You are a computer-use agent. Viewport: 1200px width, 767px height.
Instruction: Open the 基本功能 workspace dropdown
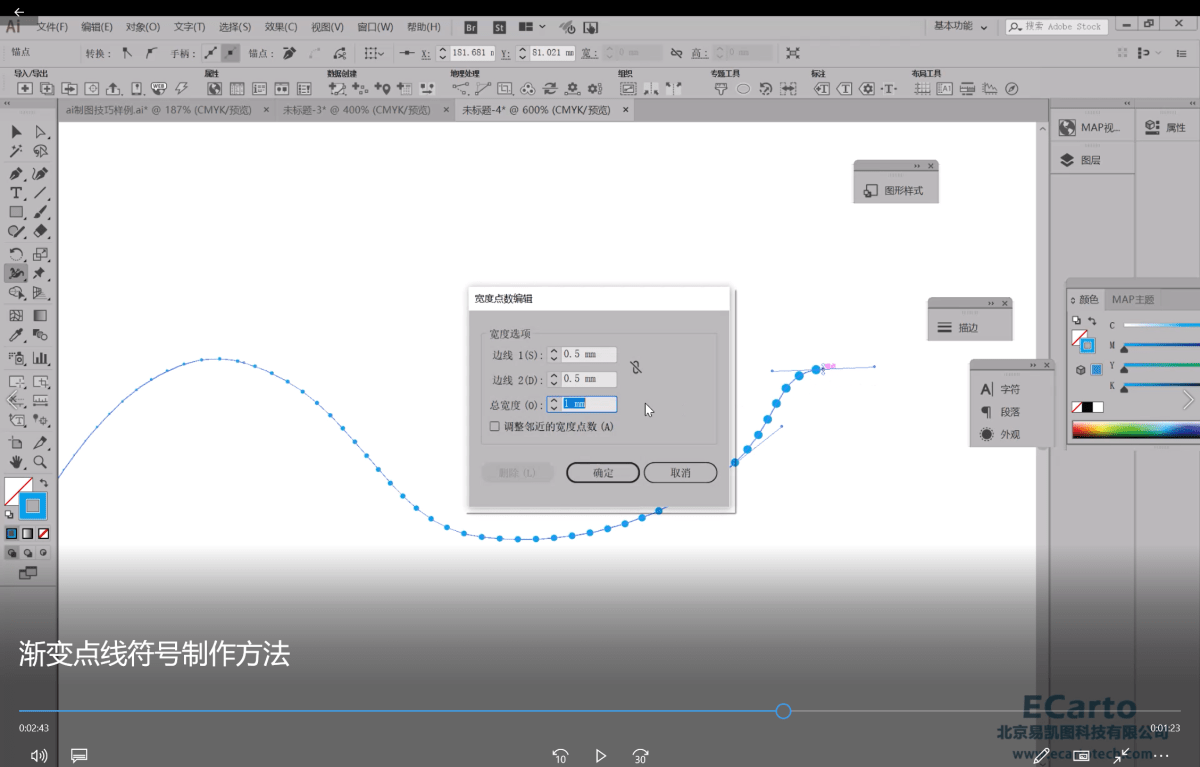pos(960,27)
